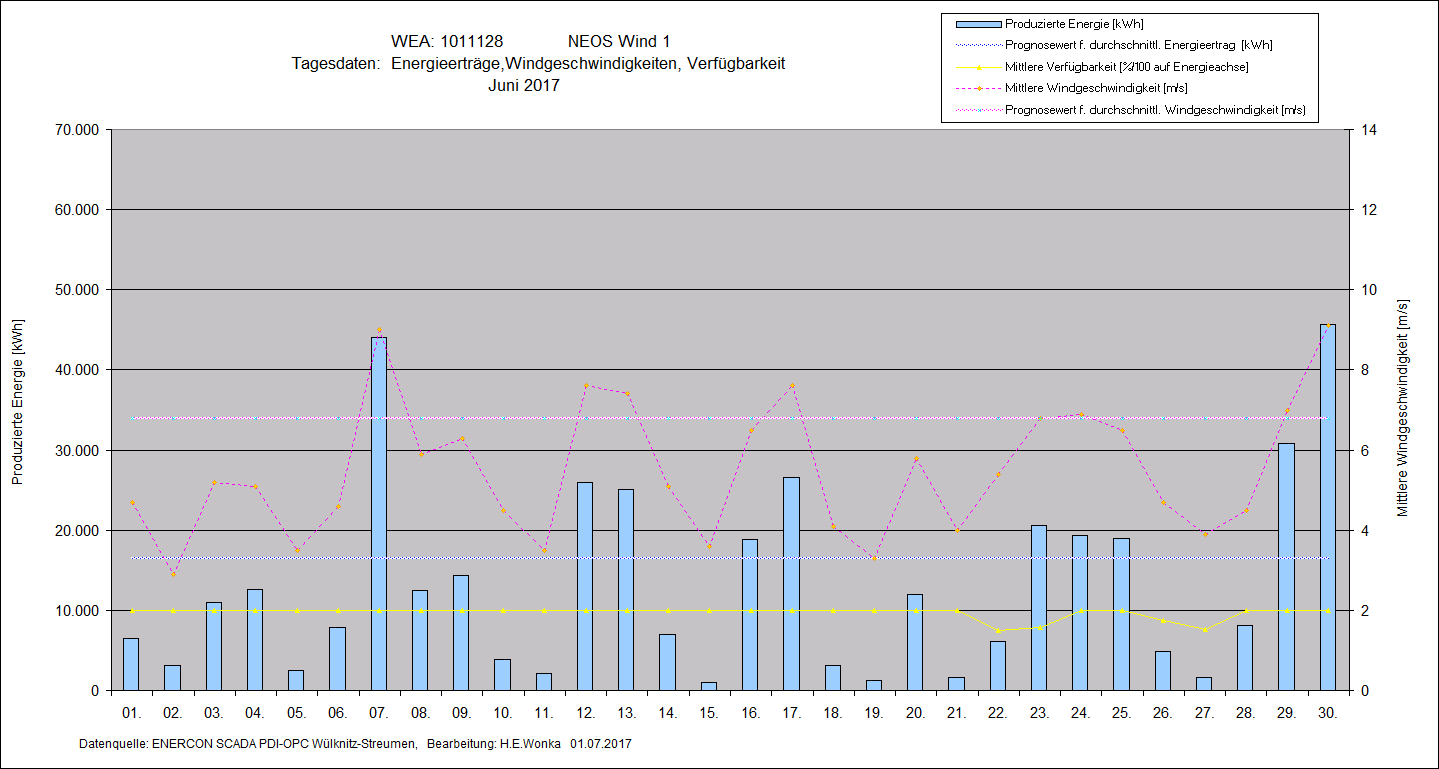Click the wind speed data point above day 02.
The image size is (1439, 769).
[x=173, y=574]
